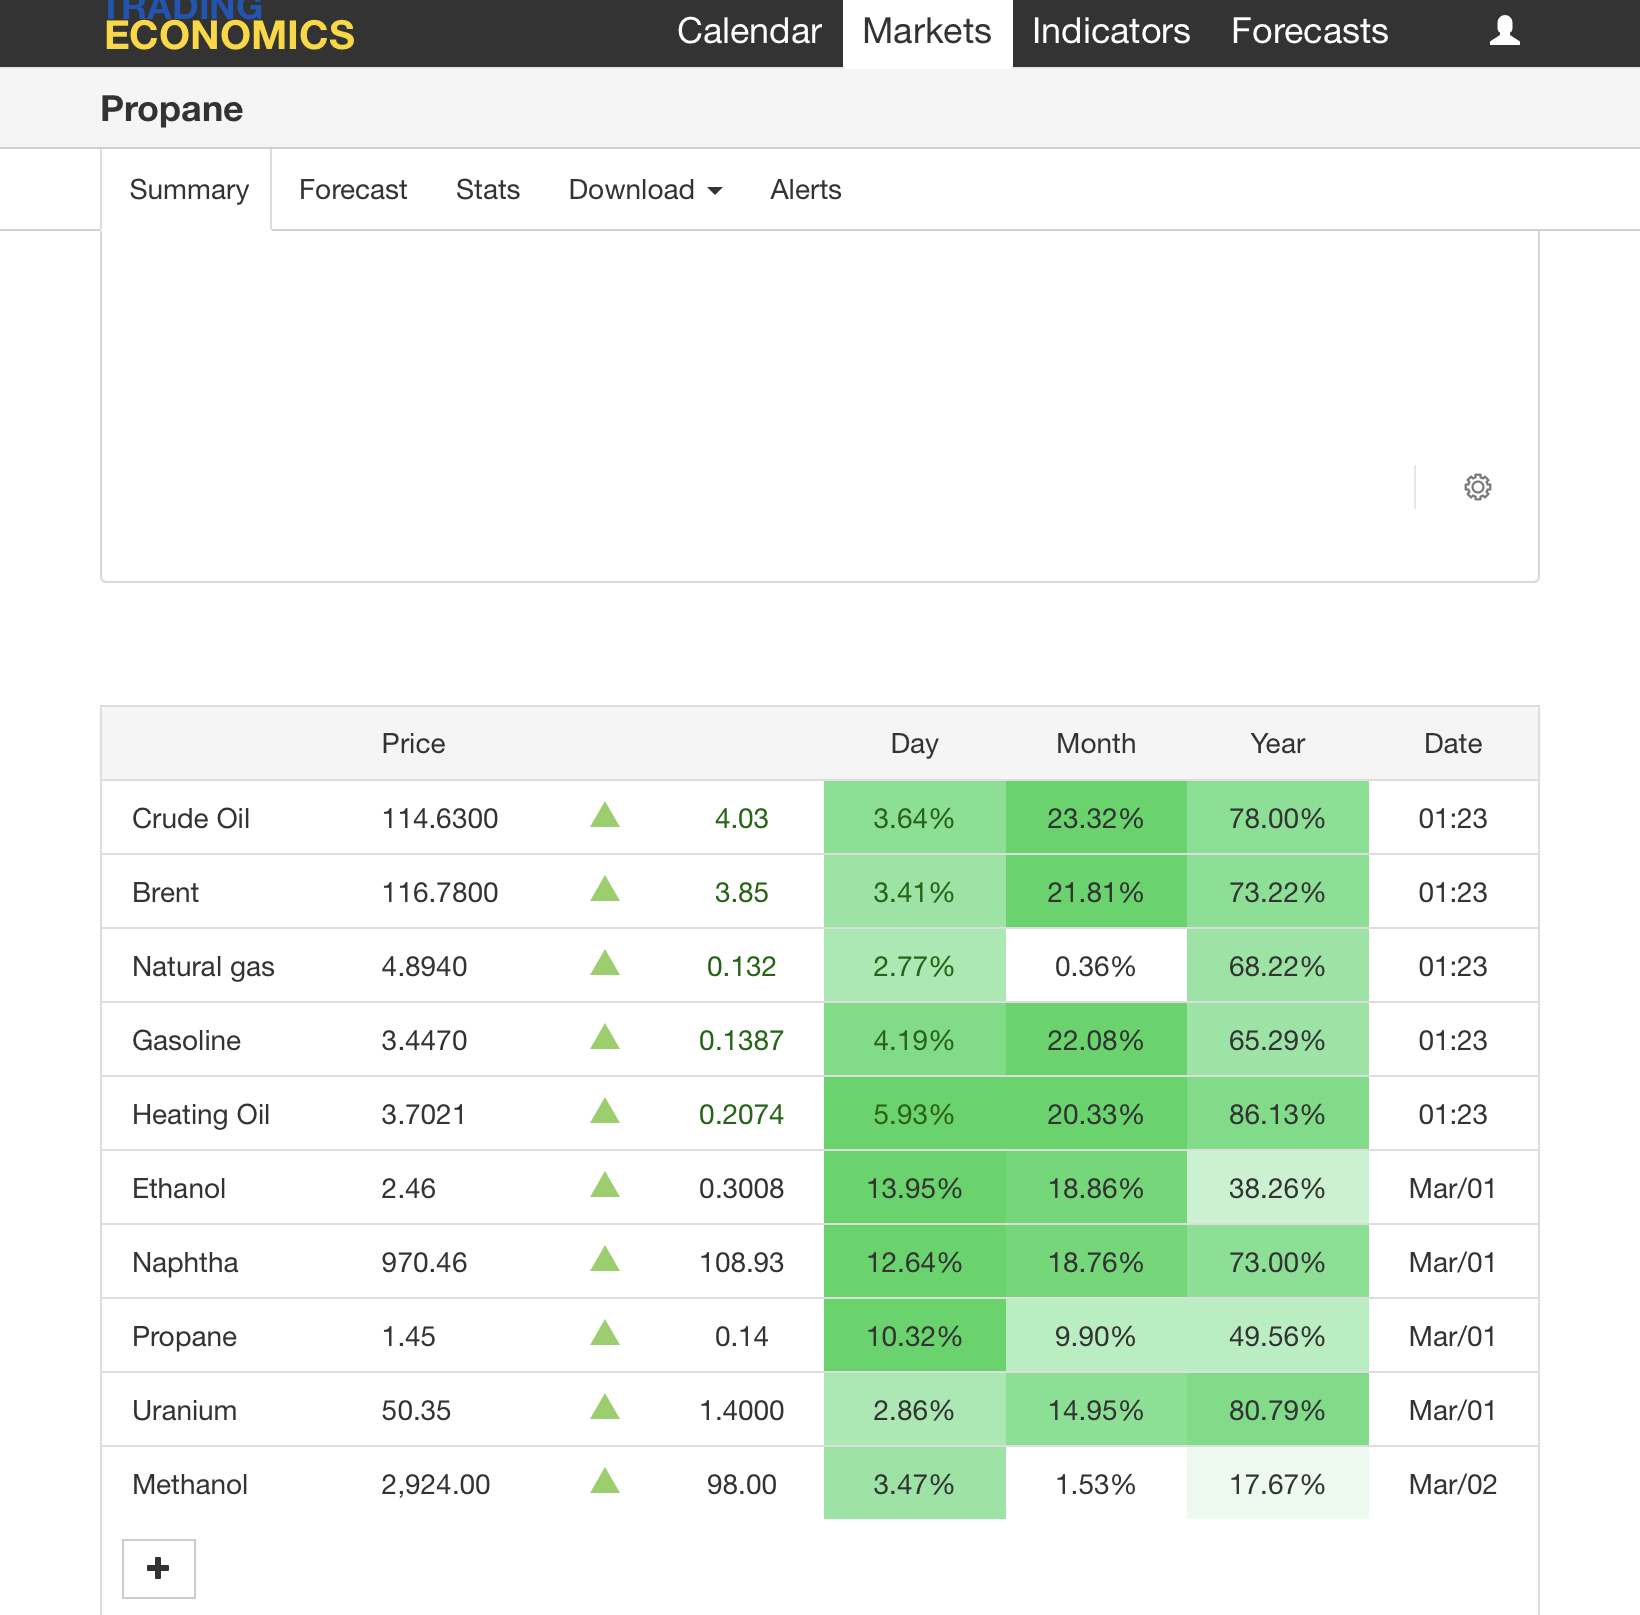Open the Uranium link
This screenshot has width=1640, height=1615.
coord(184,1411)
